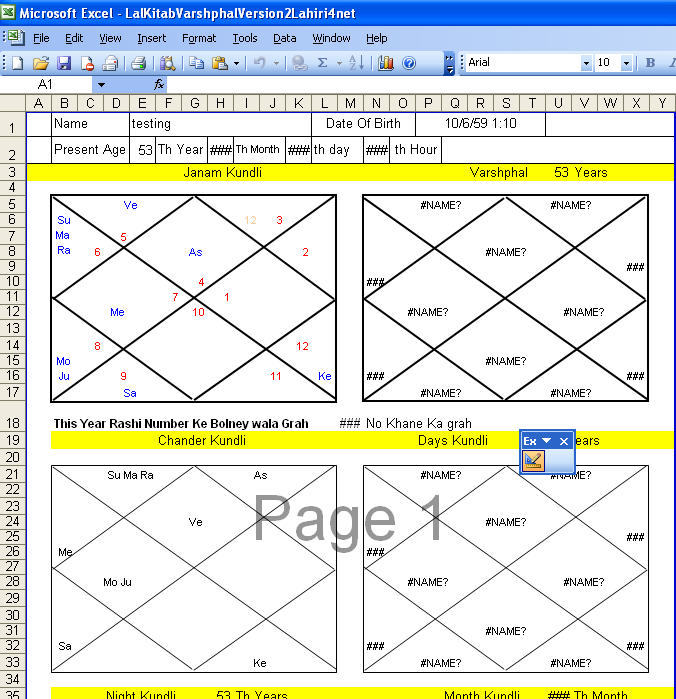Image resolution: width=676 pixels, height=699 pixels.
Task: Click the 'Th Year' cell
Action: pos(181,150)
